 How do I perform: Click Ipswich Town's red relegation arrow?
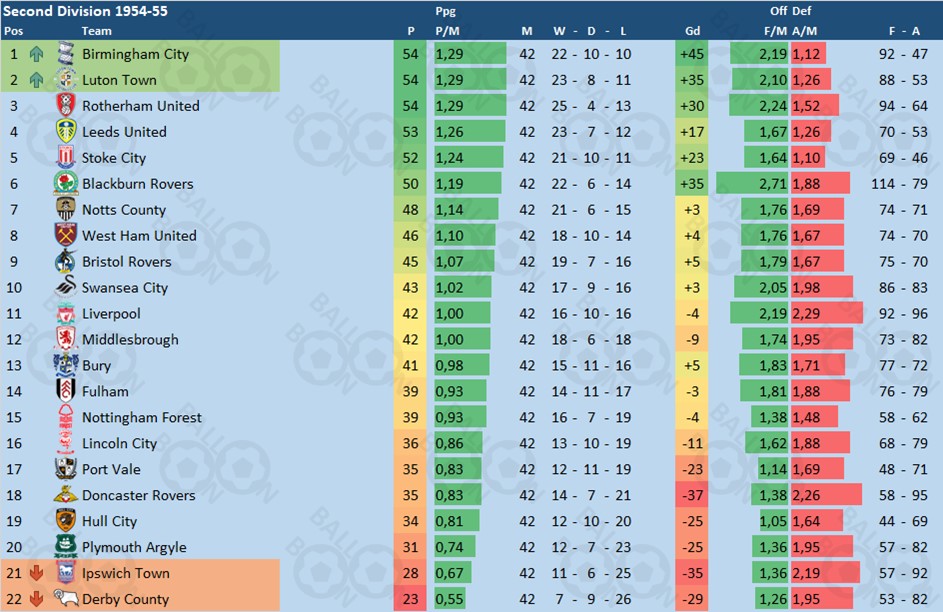click(x=37, y=573)
